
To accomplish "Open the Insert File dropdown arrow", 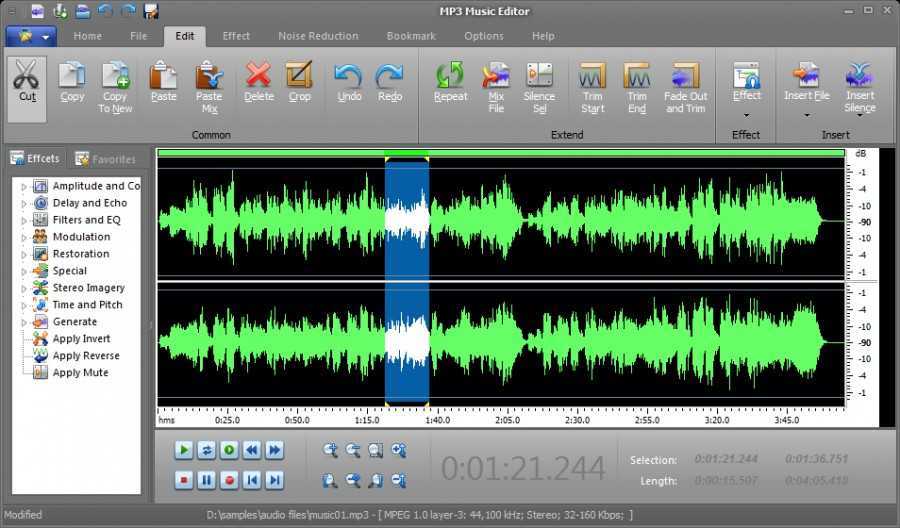I will [x=806, y=115].
